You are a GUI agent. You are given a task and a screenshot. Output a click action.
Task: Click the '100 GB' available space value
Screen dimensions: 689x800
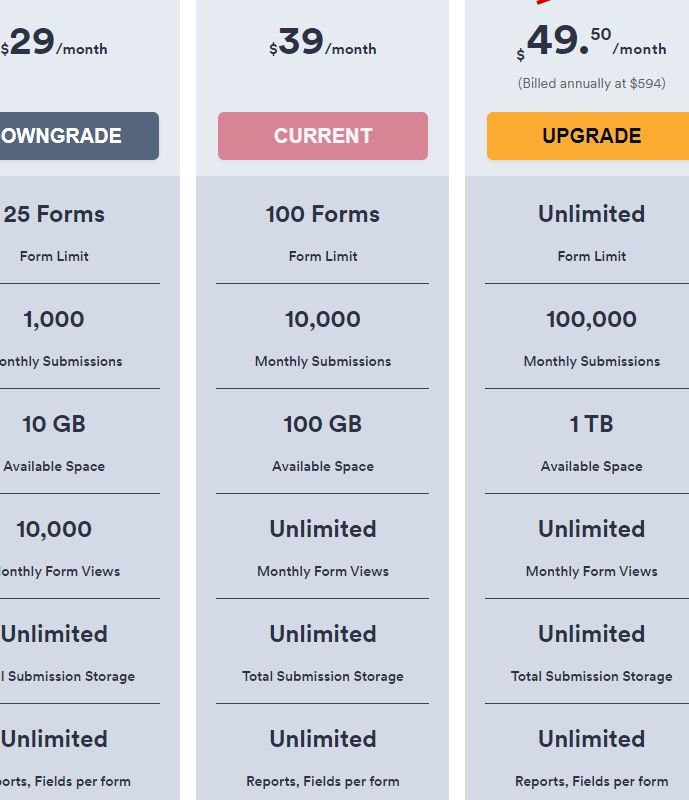323,424
